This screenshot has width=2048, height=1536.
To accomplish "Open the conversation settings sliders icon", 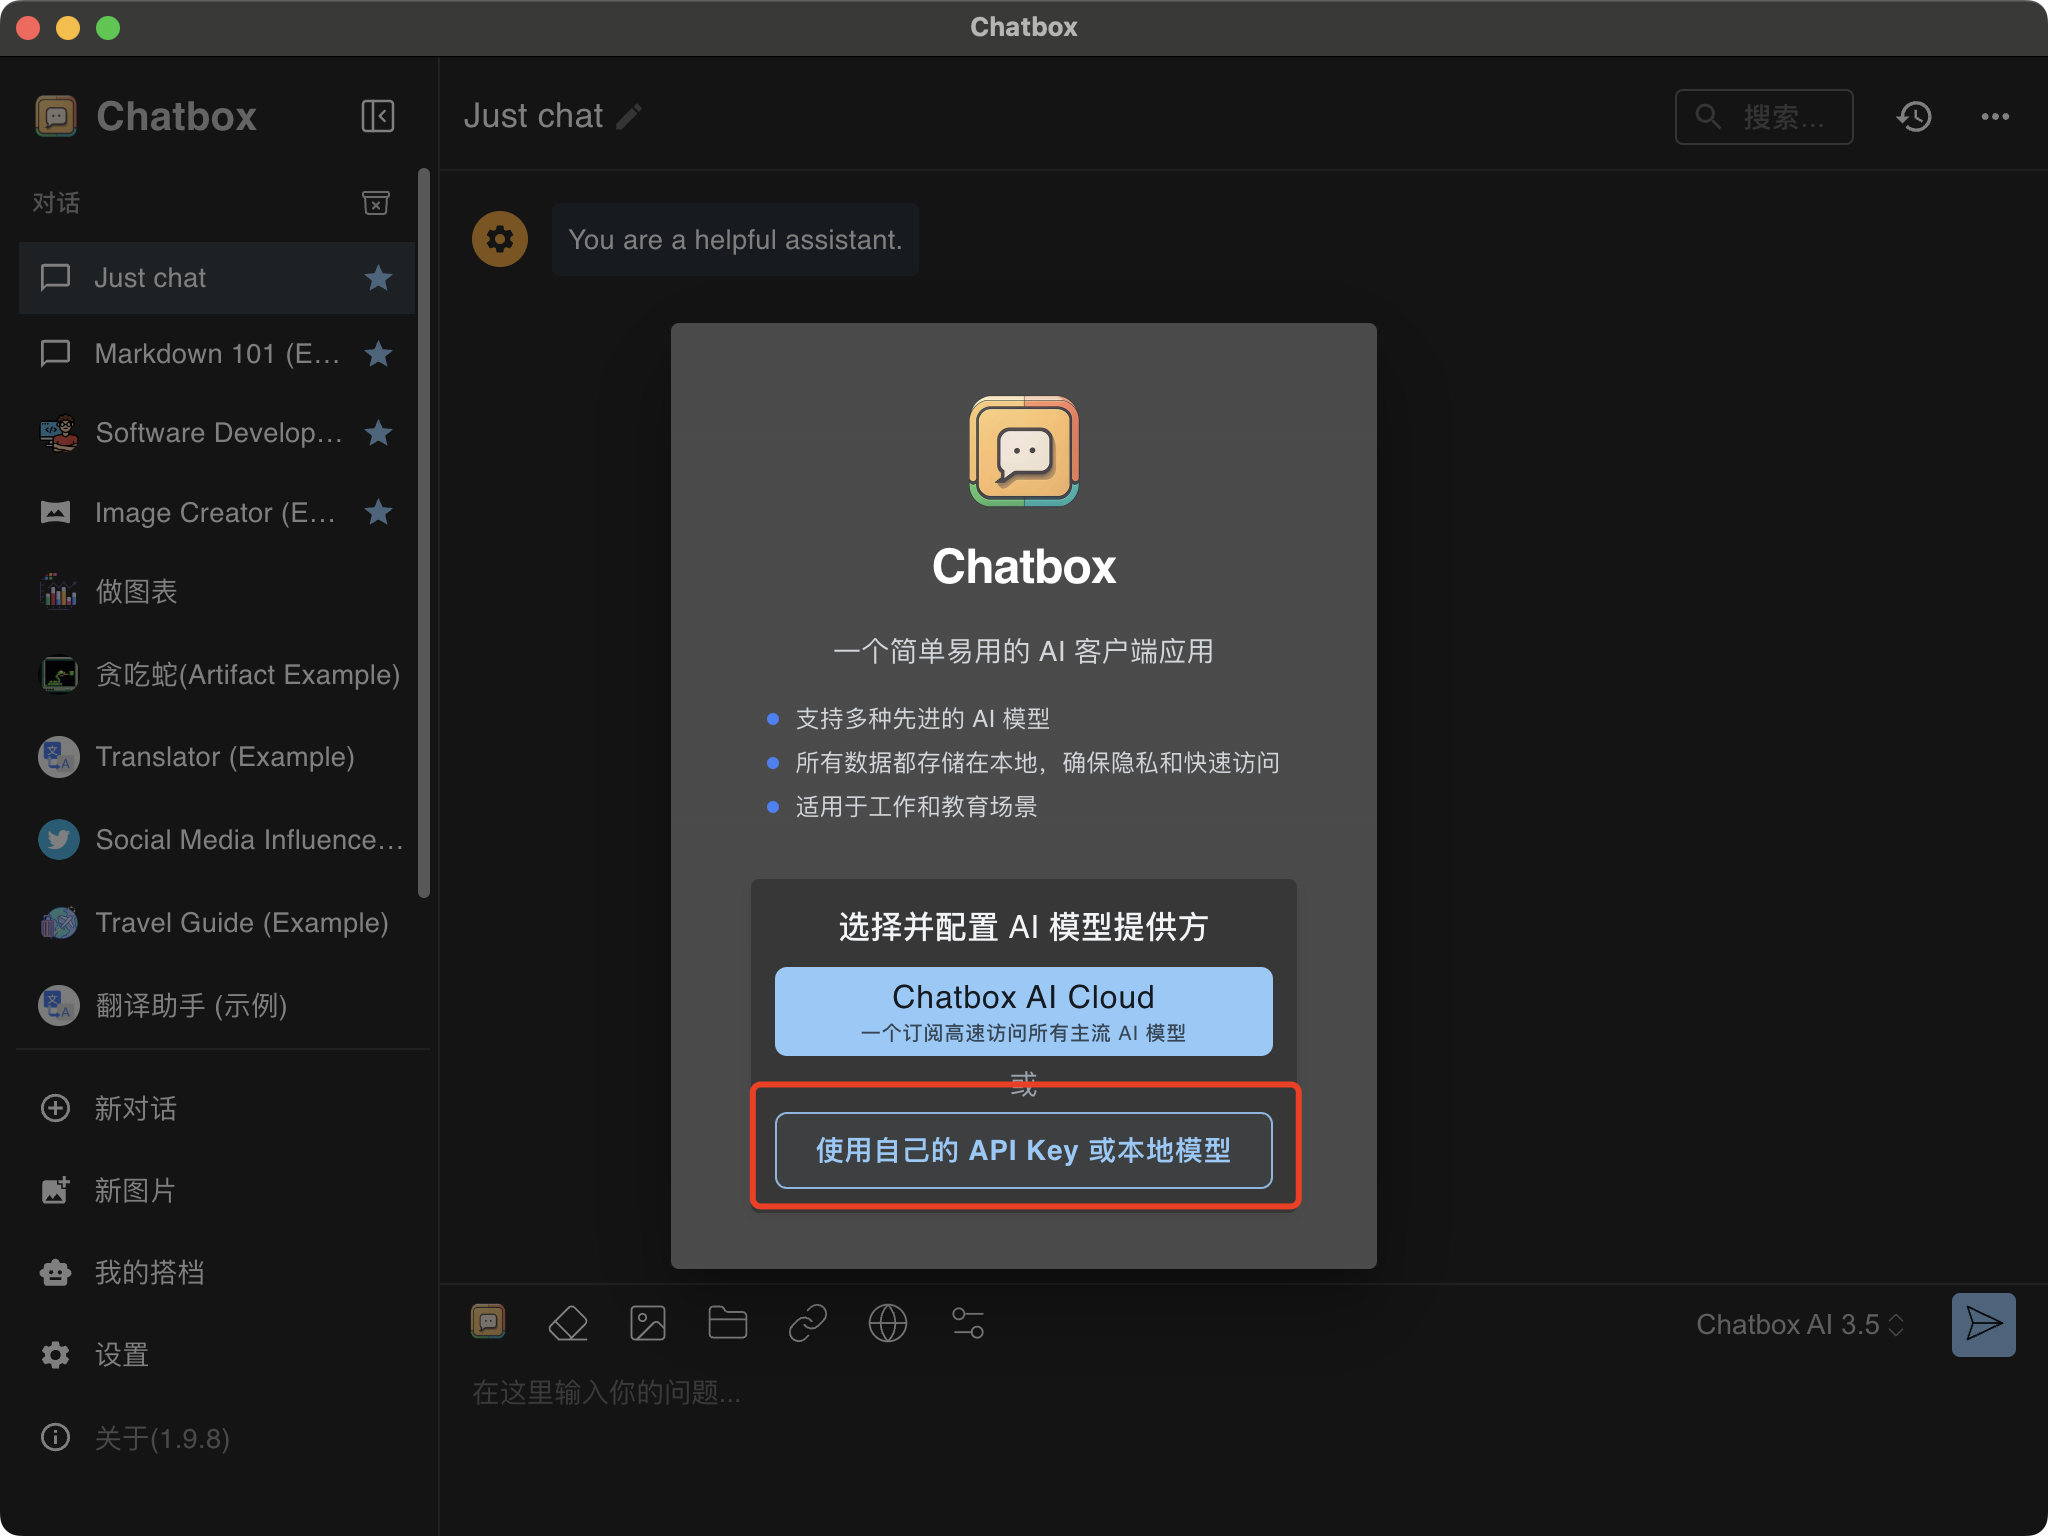I will 967,1323.
